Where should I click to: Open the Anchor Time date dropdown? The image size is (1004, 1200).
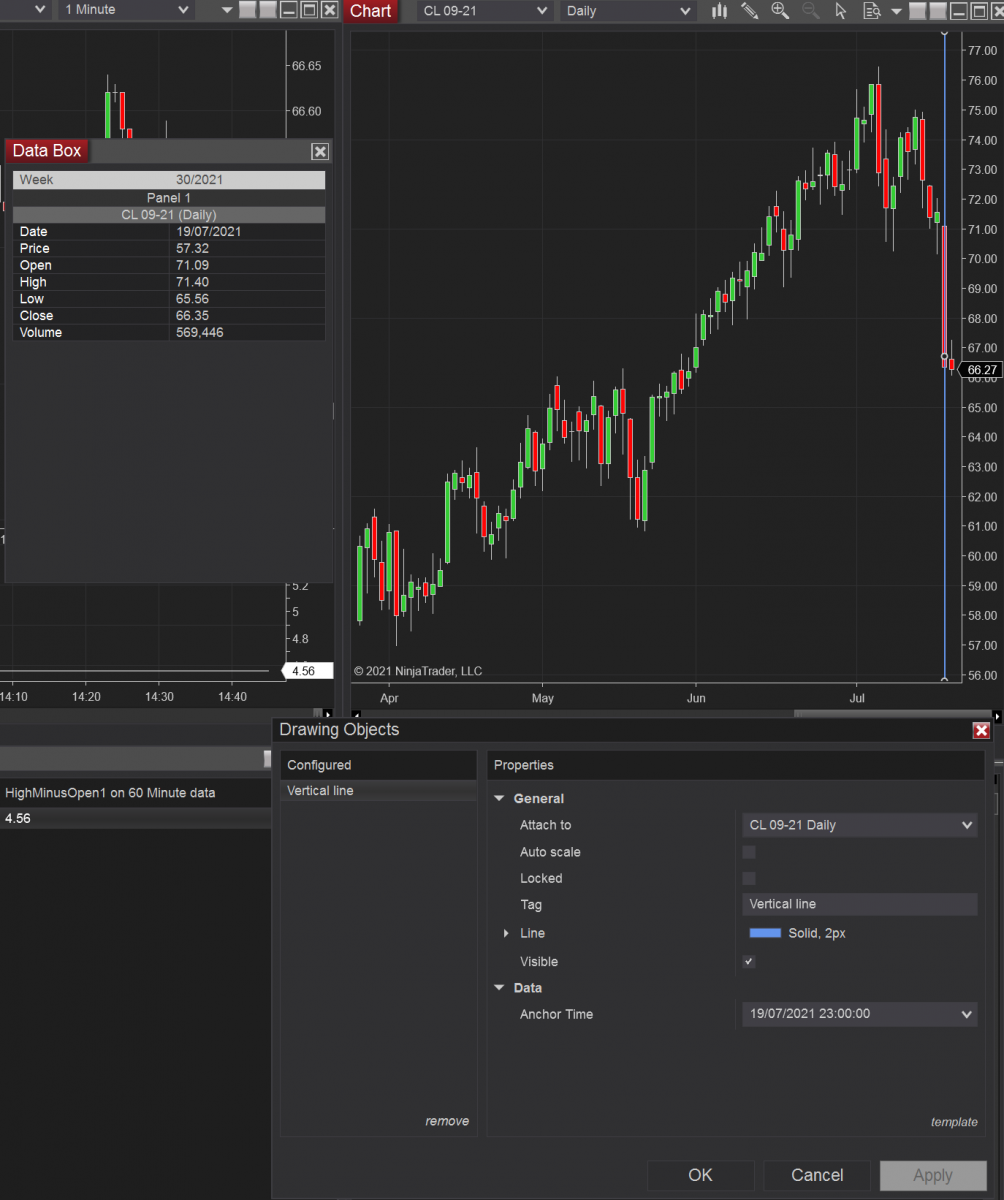(860, 1014)
